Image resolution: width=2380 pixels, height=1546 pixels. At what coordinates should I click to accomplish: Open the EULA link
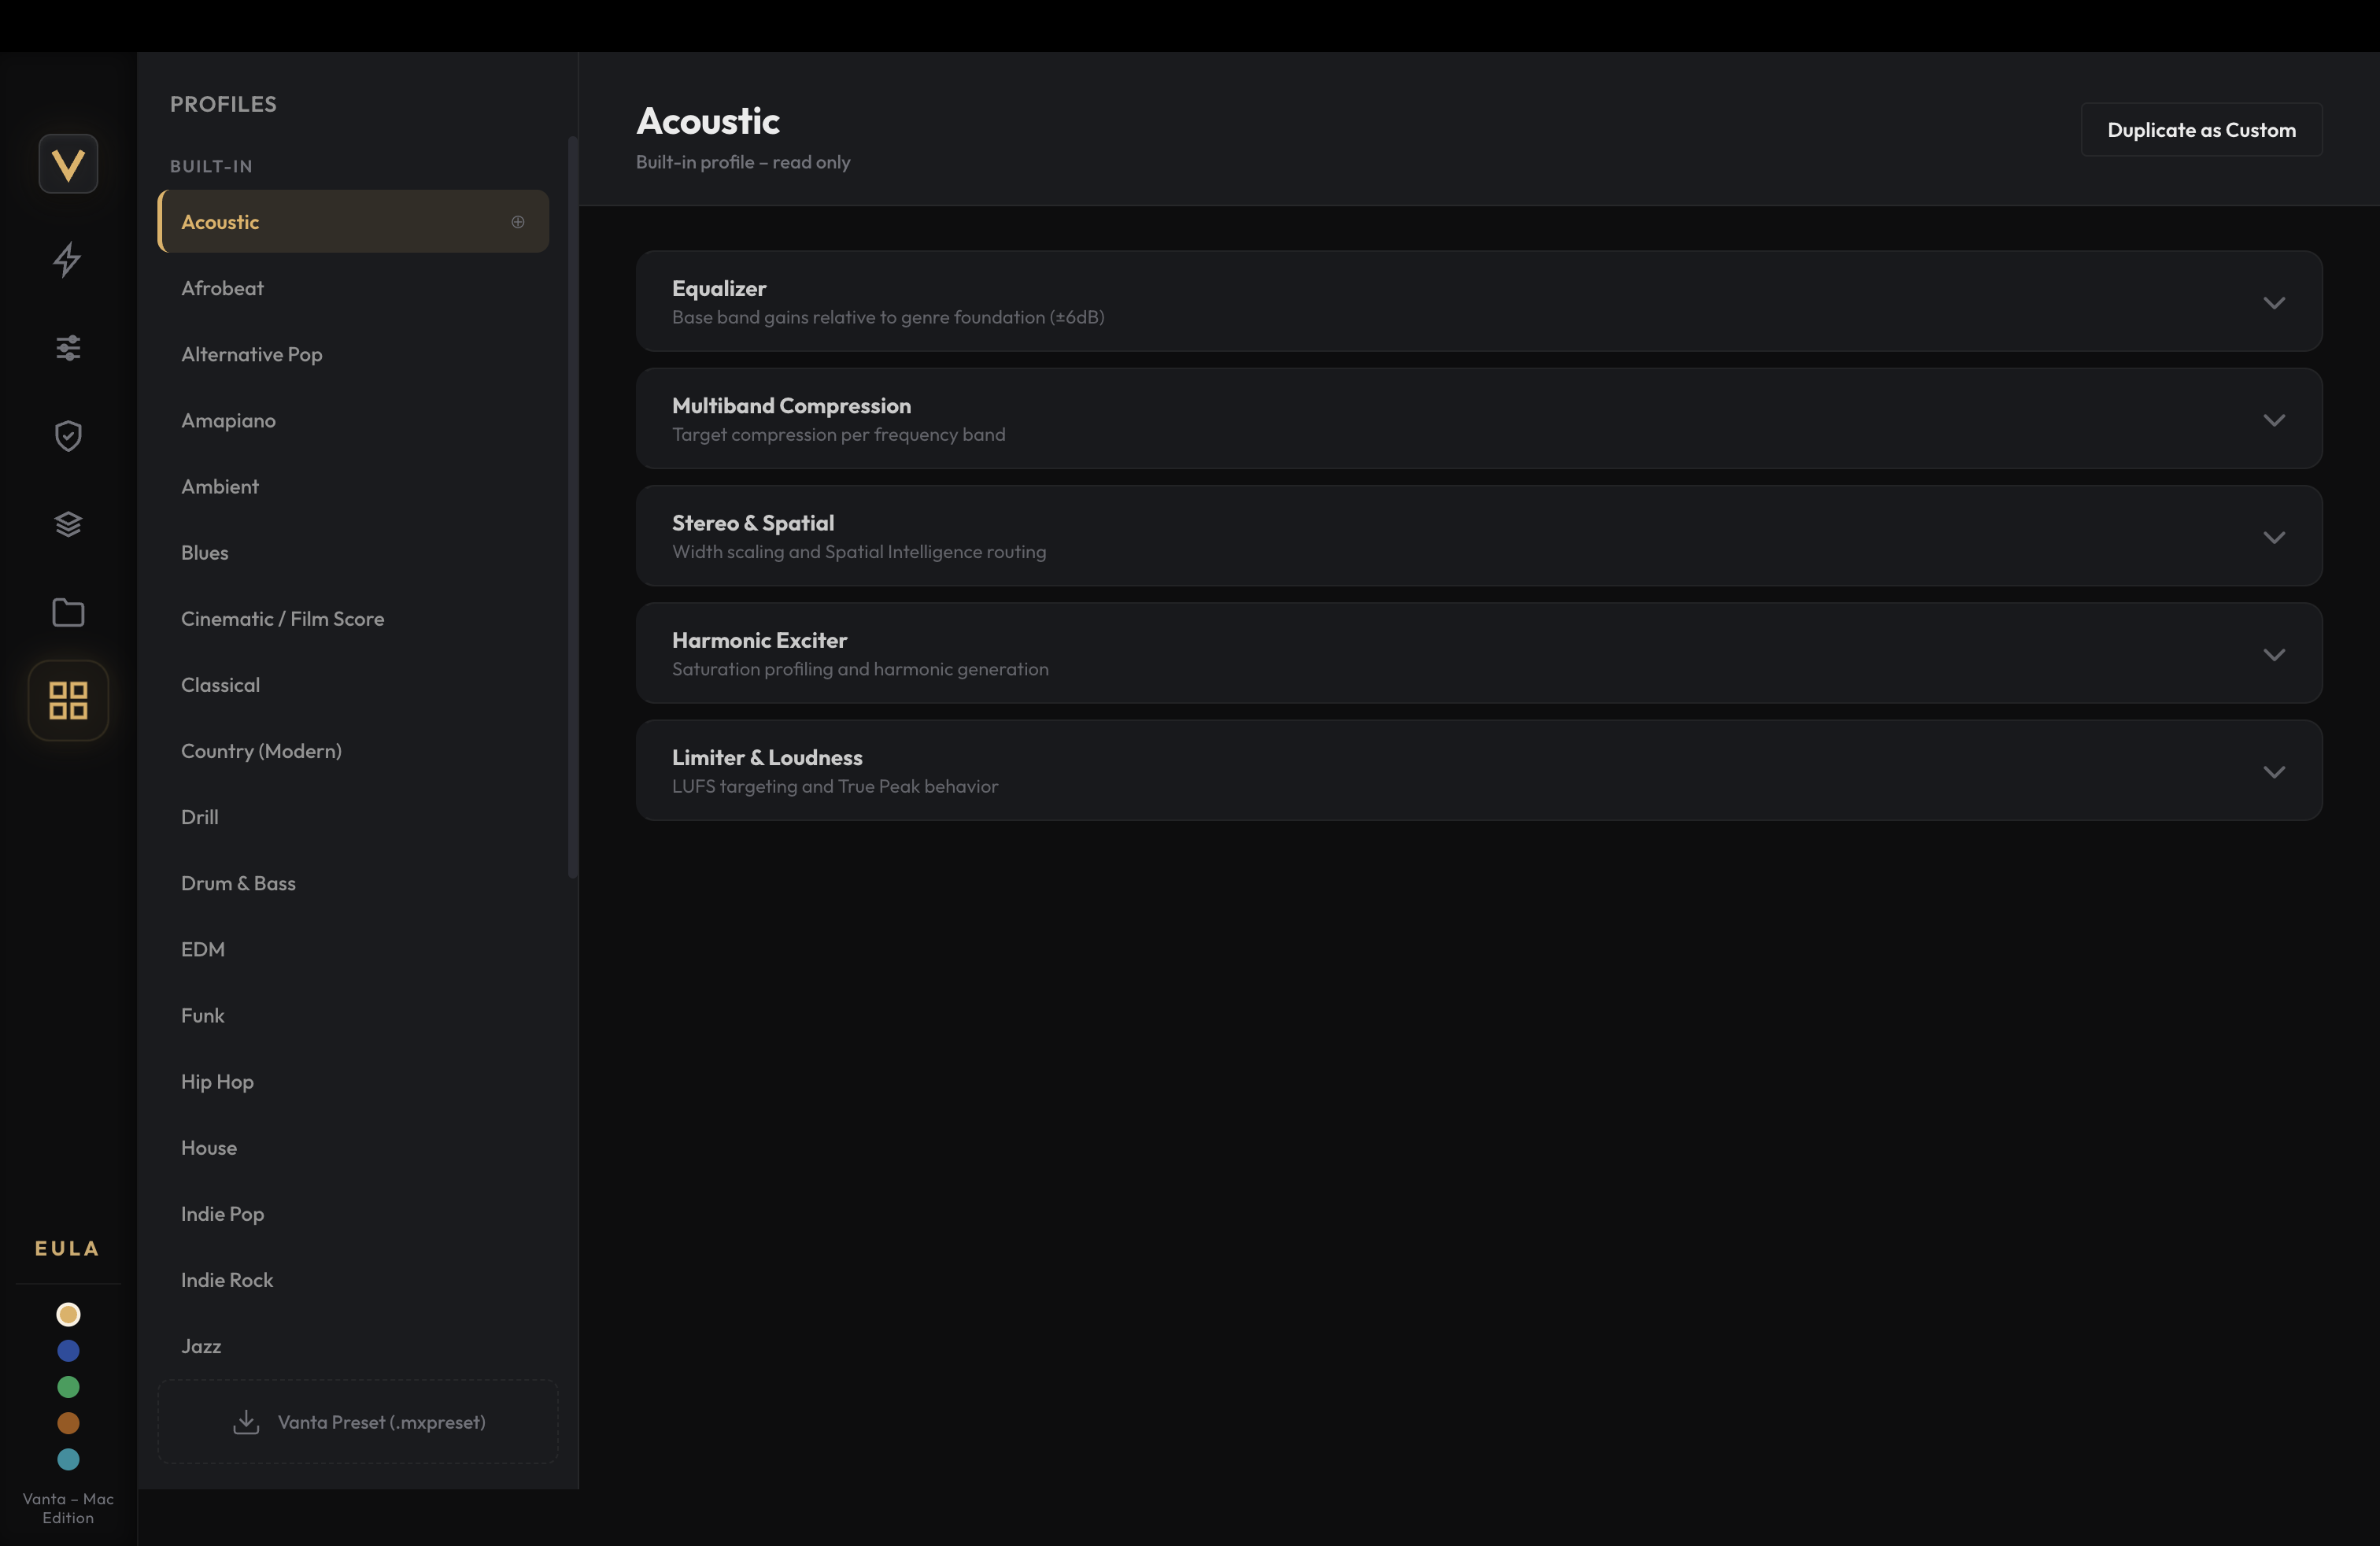[x=66, y=1247]
